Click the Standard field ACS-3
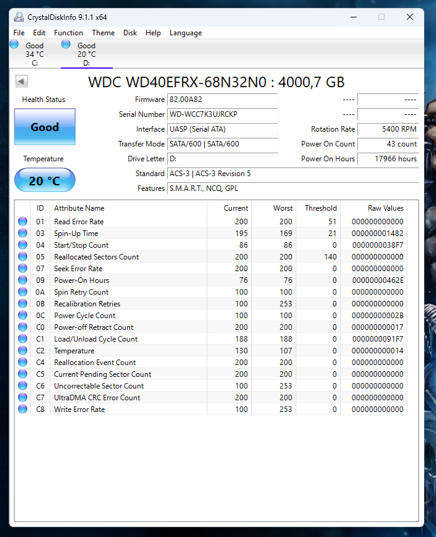The width and height of the screenshot is (436, 537). tap(293, 173)
